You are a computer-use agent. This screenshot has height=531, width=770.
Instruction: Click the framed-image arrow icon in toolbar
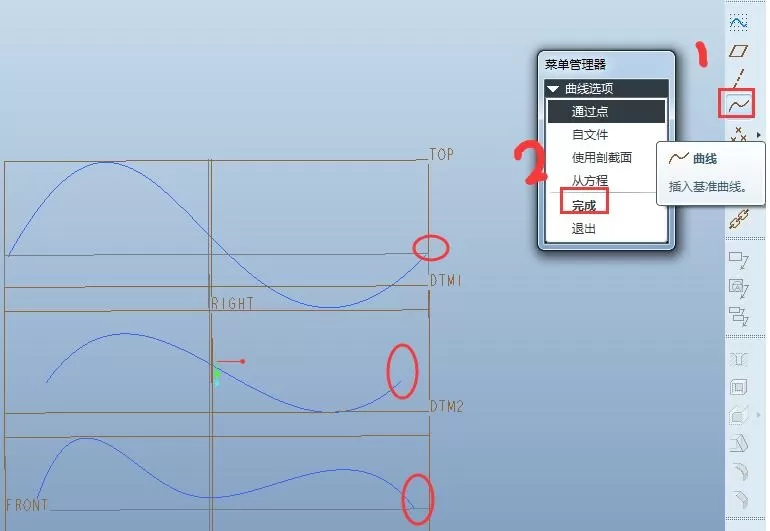click(739, 288)
